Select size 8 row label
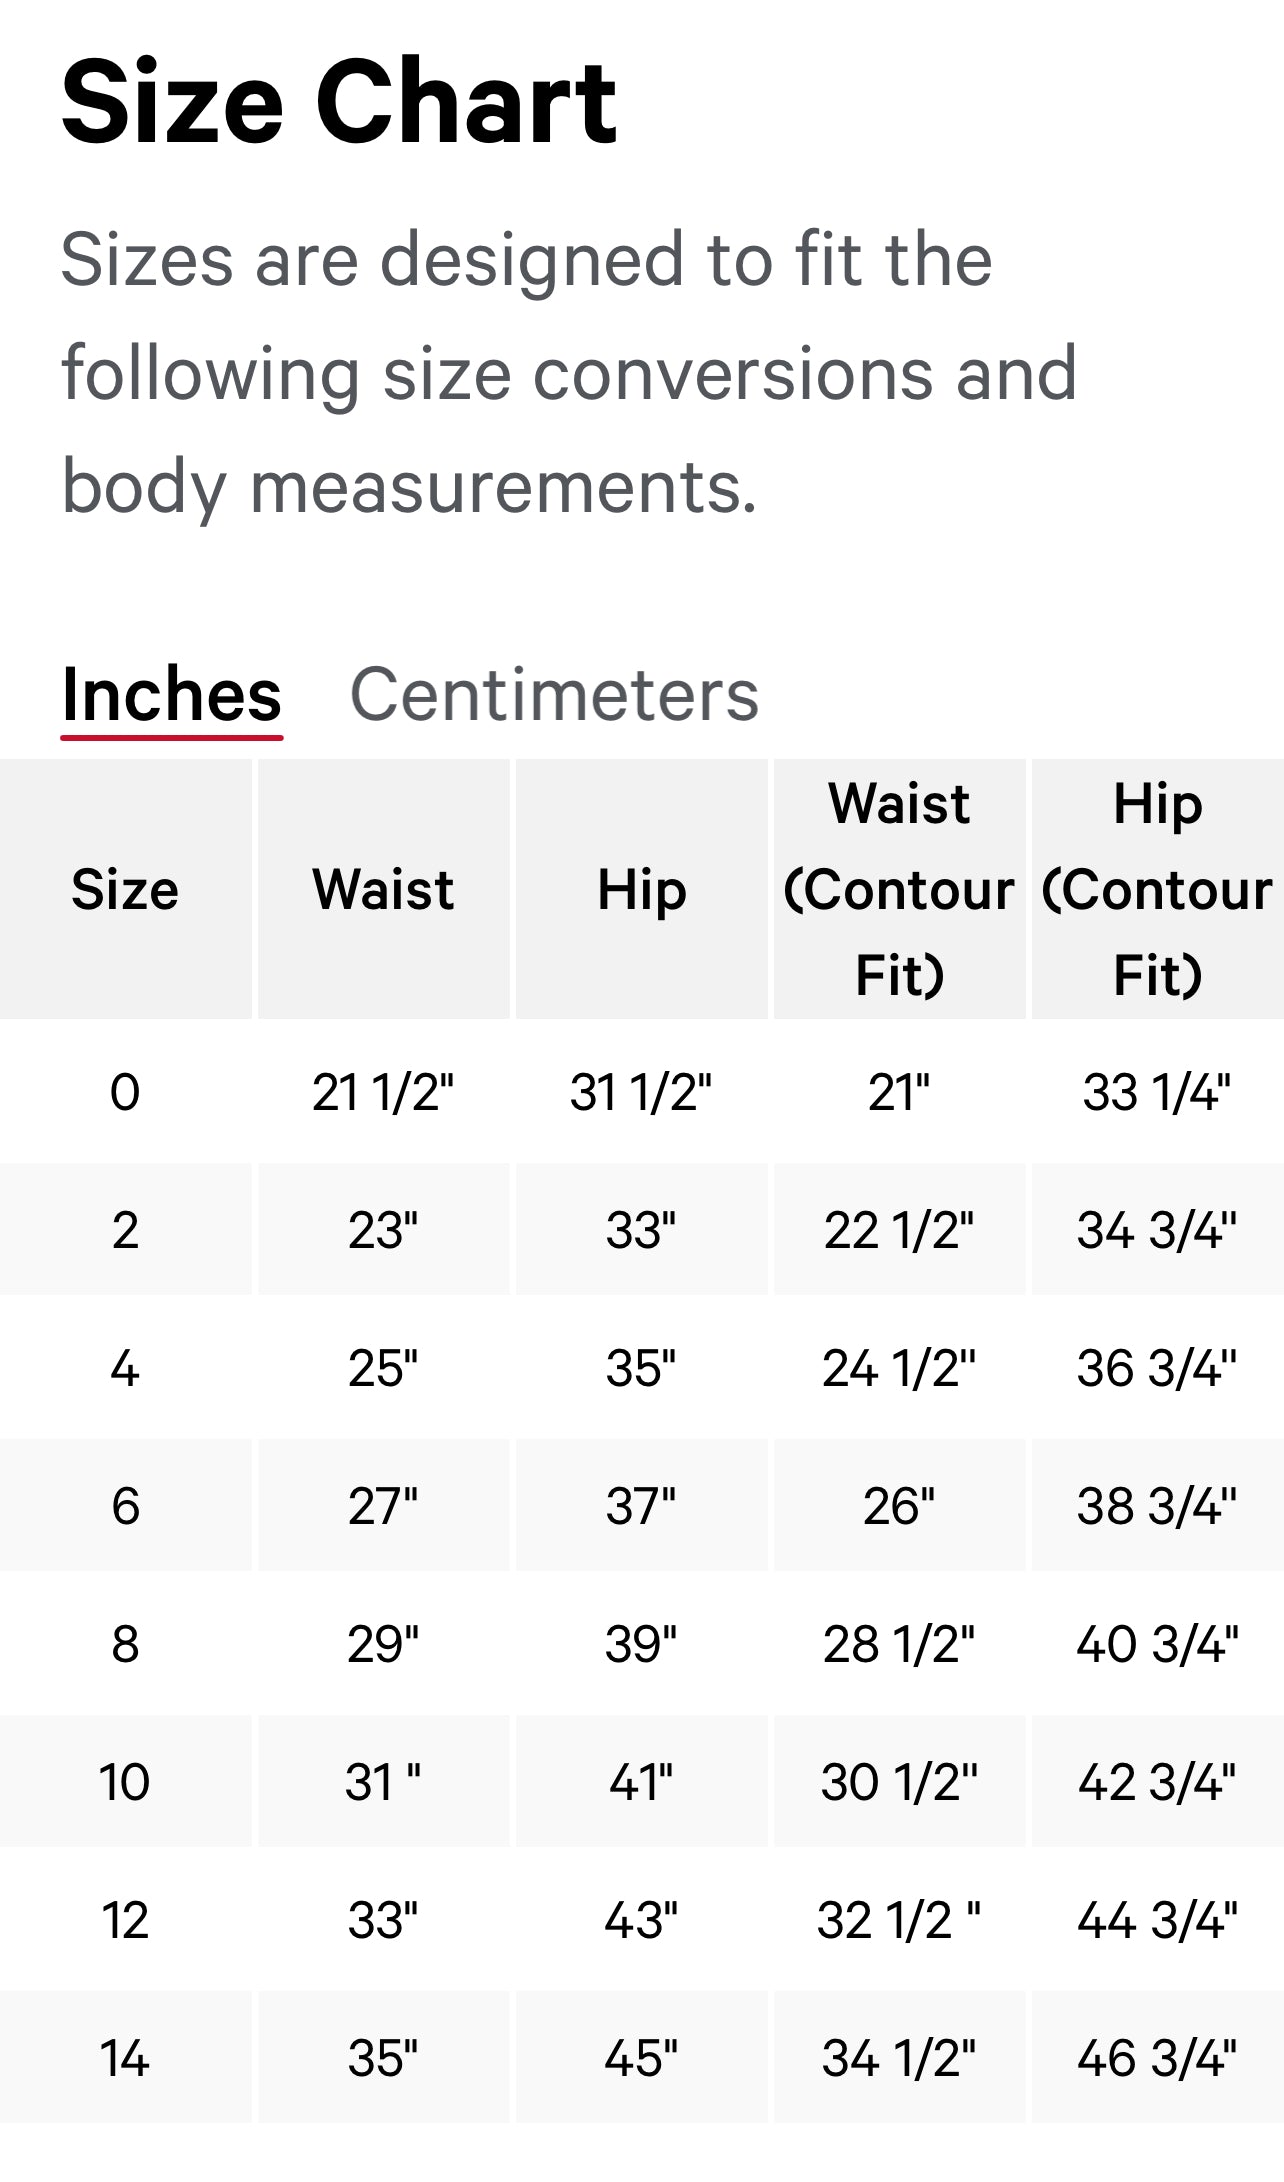Screen dimensions: 1284x2182 click(x=125, y=1643)
